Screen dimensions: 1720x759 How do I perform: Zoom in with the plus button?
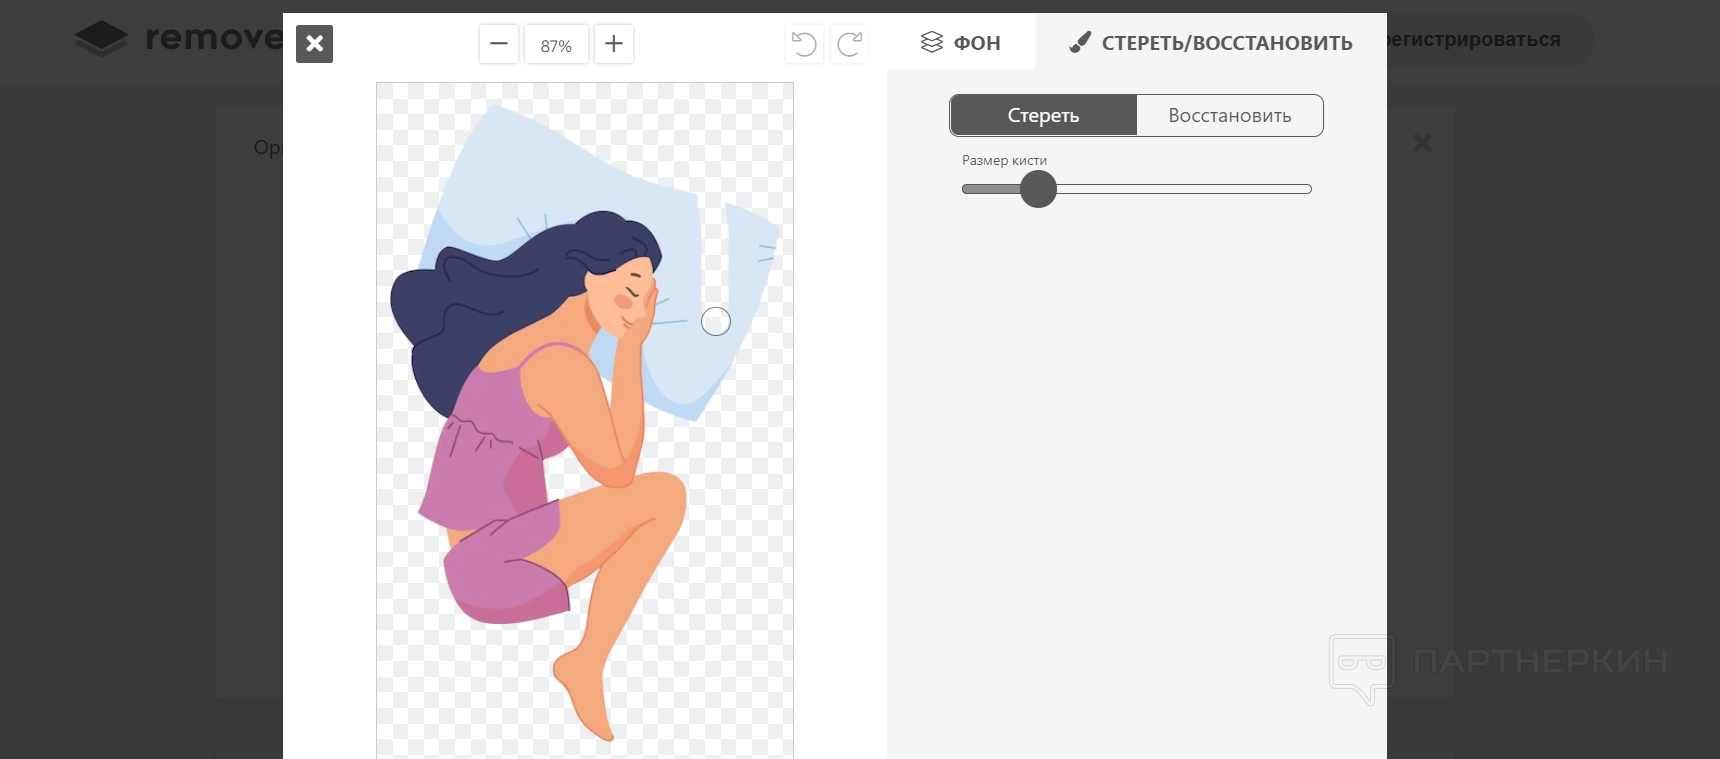pos(614,44)
